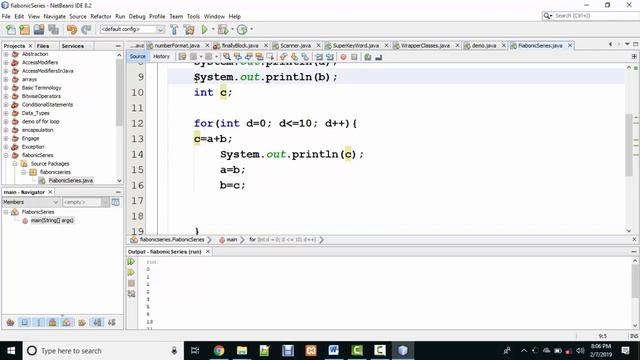Click the Source view button
Screen dimensions: 640x360
138,57
